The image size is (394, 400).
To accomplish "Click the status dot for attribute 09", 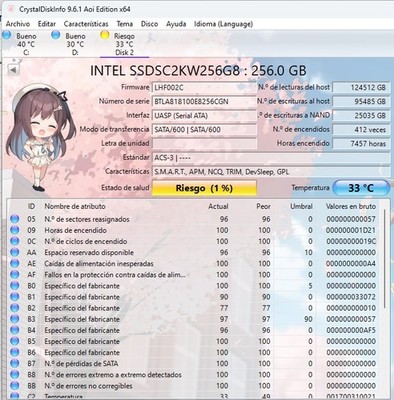I will pyautogui.click(x=14, y=230).
